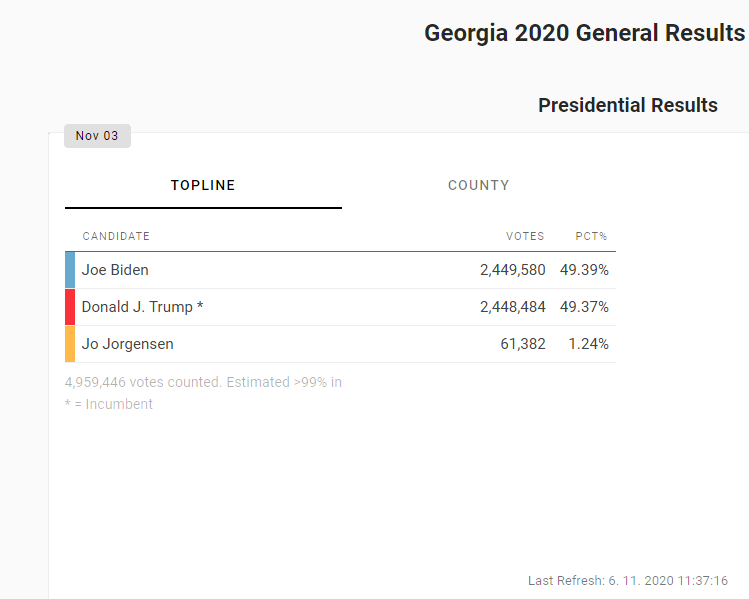Click the votes counted summary text

click(203, 382)
